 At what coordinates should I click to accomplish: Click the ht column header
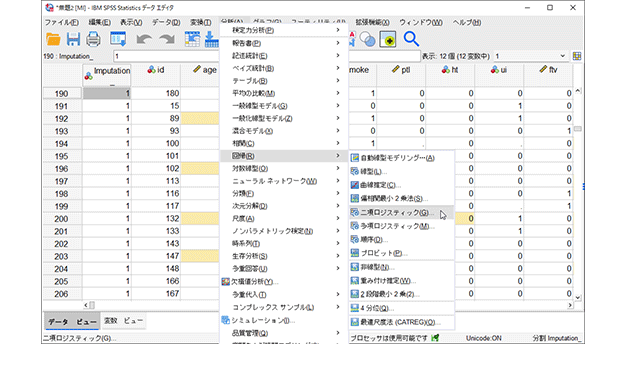click(450, 75)
